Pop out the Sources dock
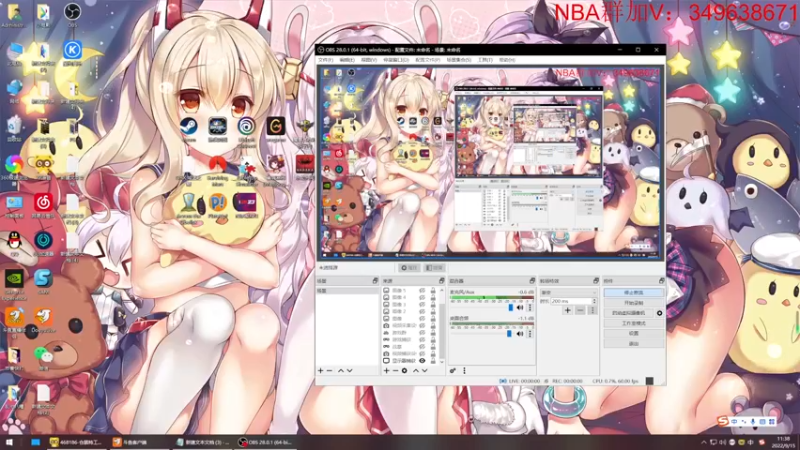The height and width of the screenshot is (450, 800). (441, 281)
